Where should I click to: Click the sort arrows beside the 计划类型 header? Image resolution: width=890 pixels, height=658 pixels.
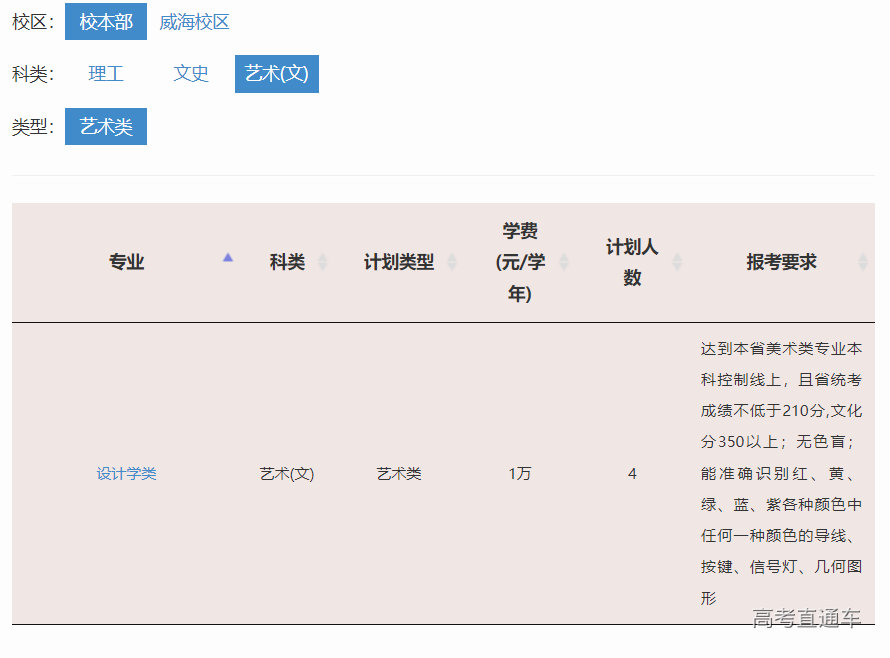(452, 262)
